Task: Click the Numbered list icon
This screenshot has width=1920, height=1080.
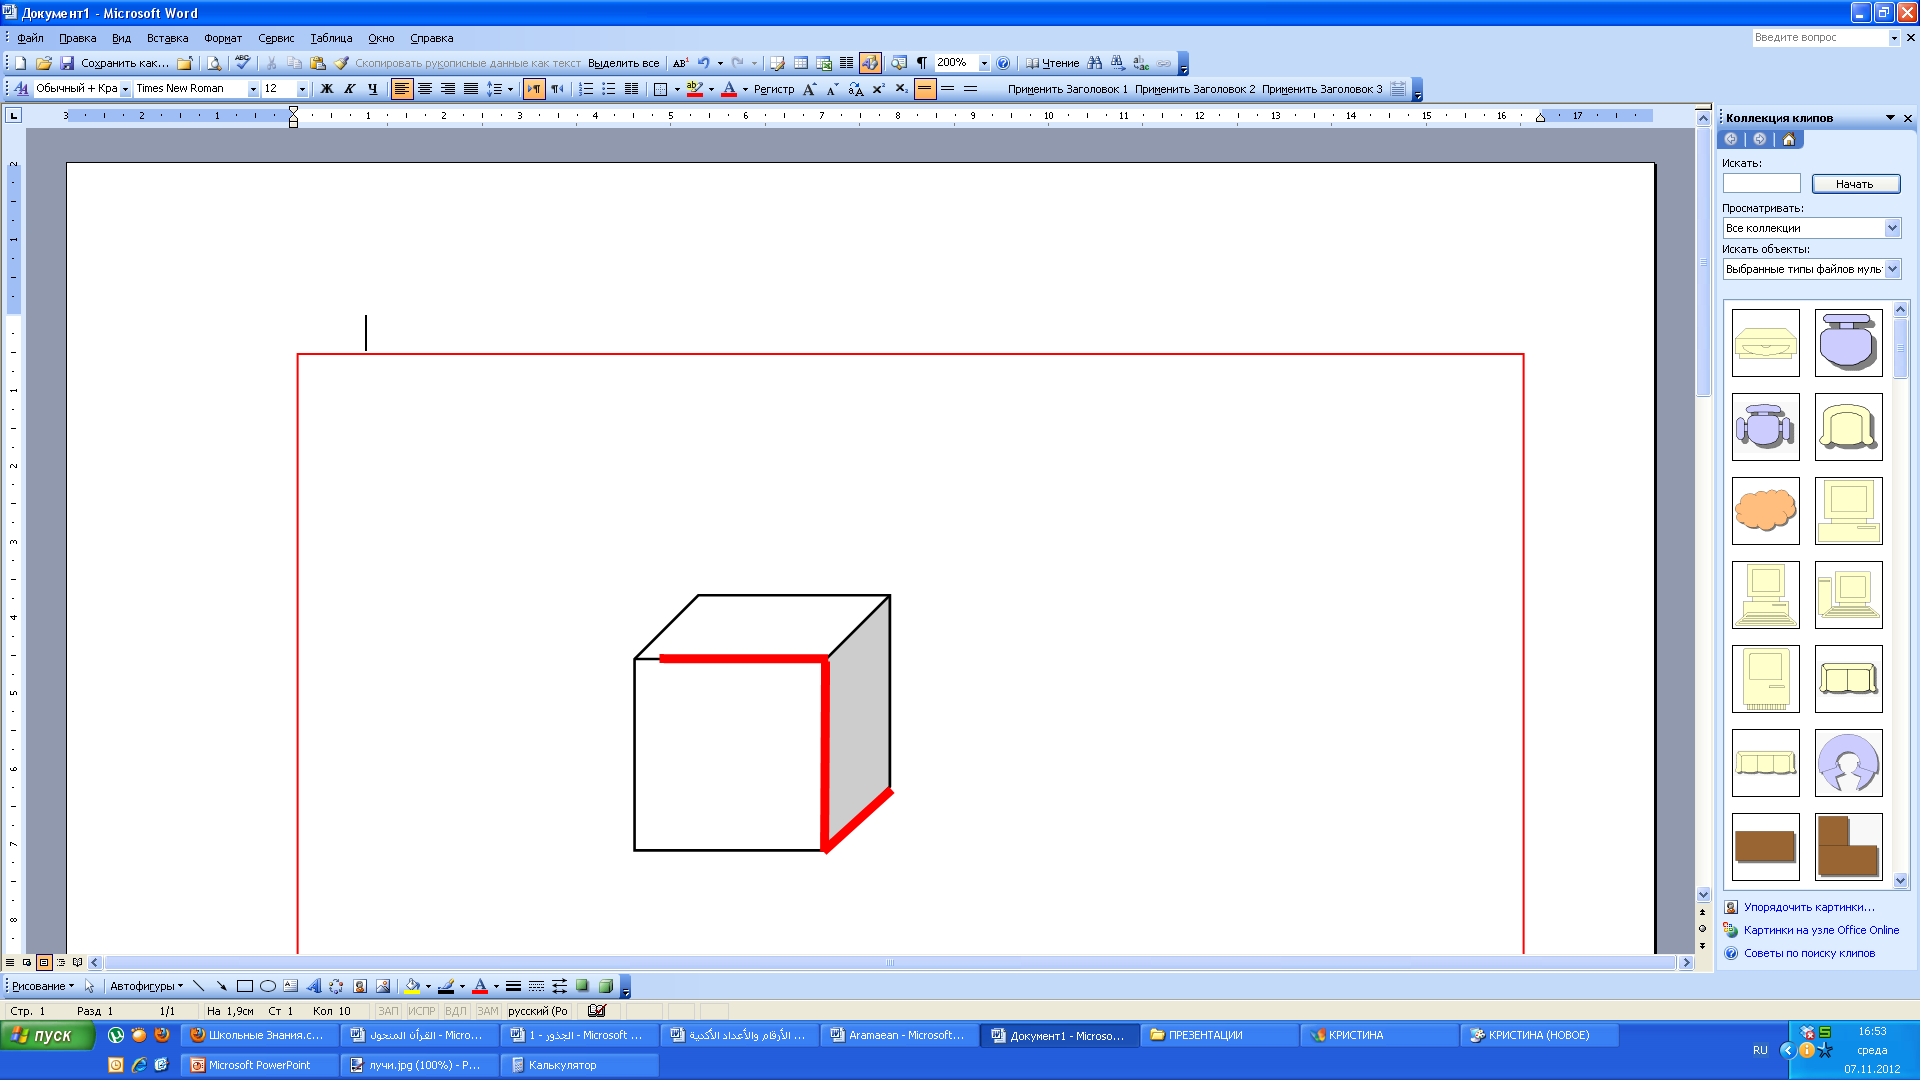Action: click(586, 89)
